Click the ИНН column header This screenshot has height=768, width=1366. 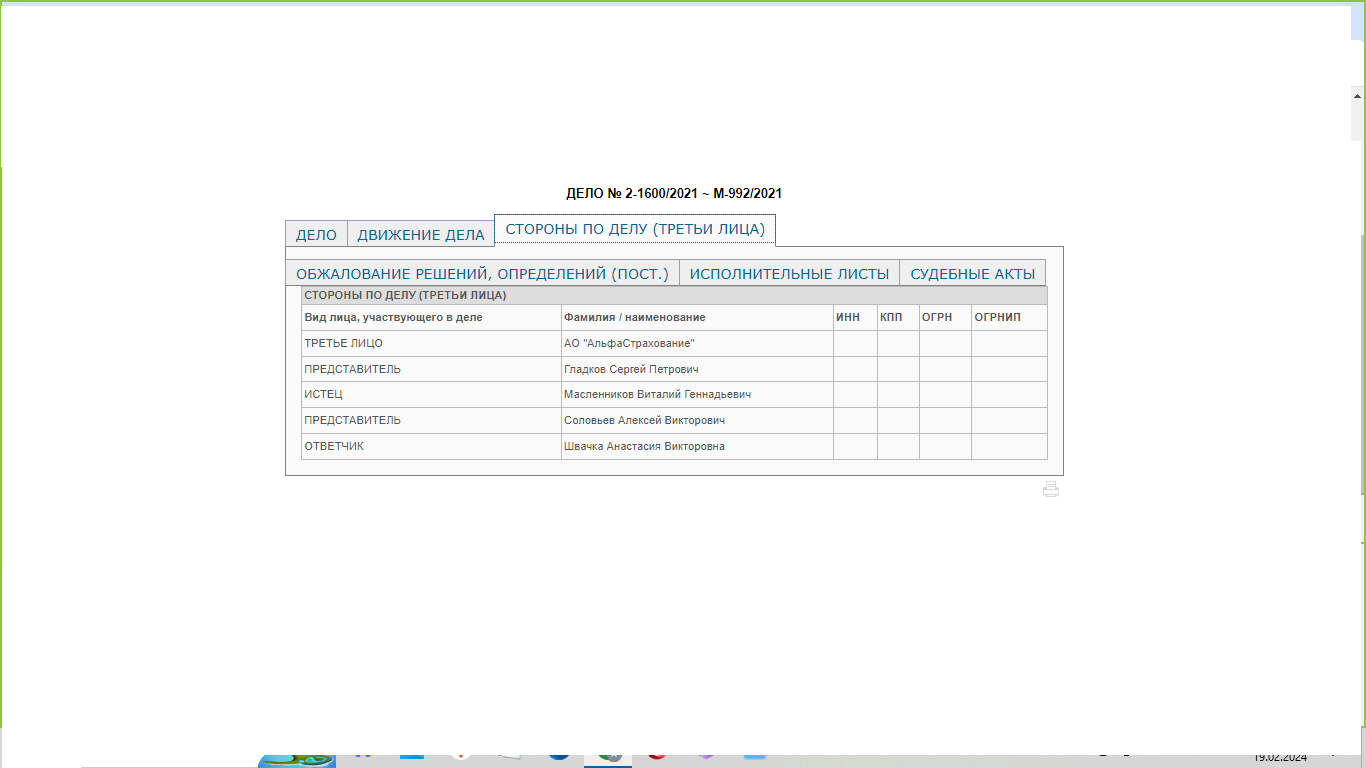point(848,318)
